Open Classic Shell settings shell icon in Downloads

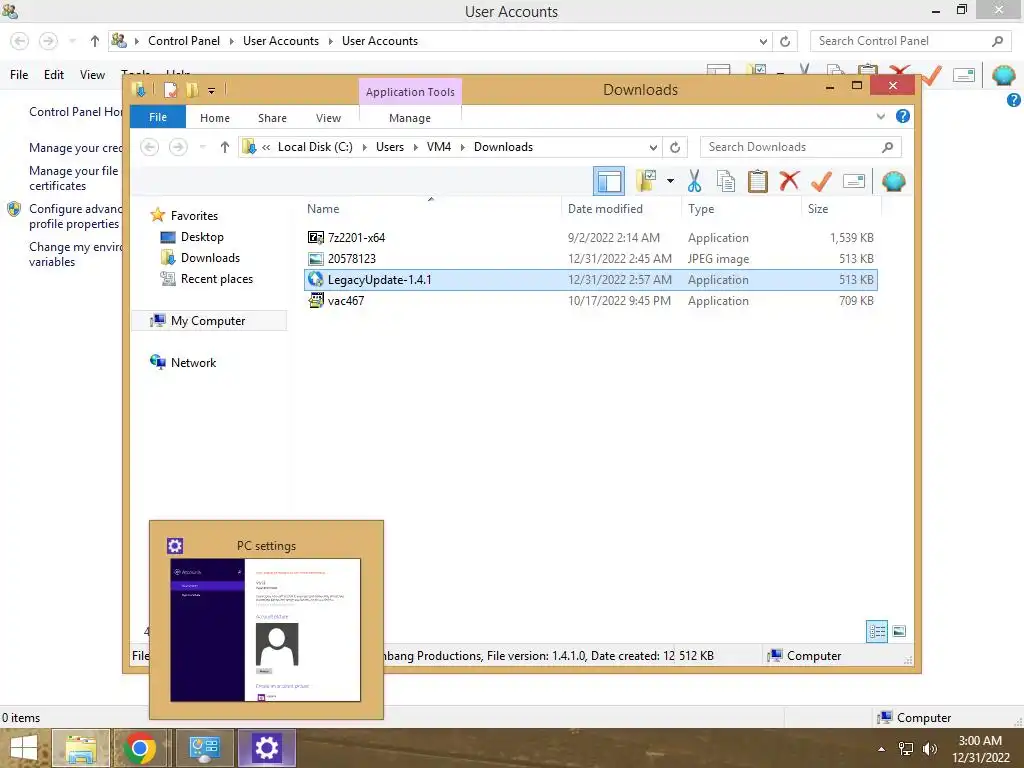(x=893, y=181)
